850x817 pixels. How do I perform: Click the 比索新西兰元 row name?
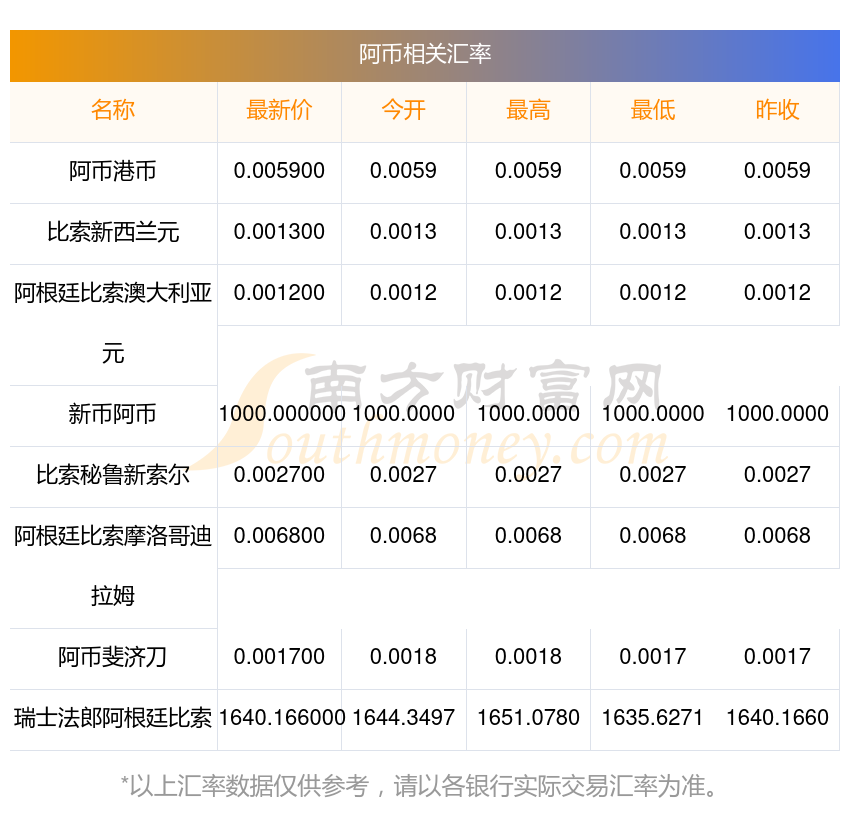click(113, 232)
